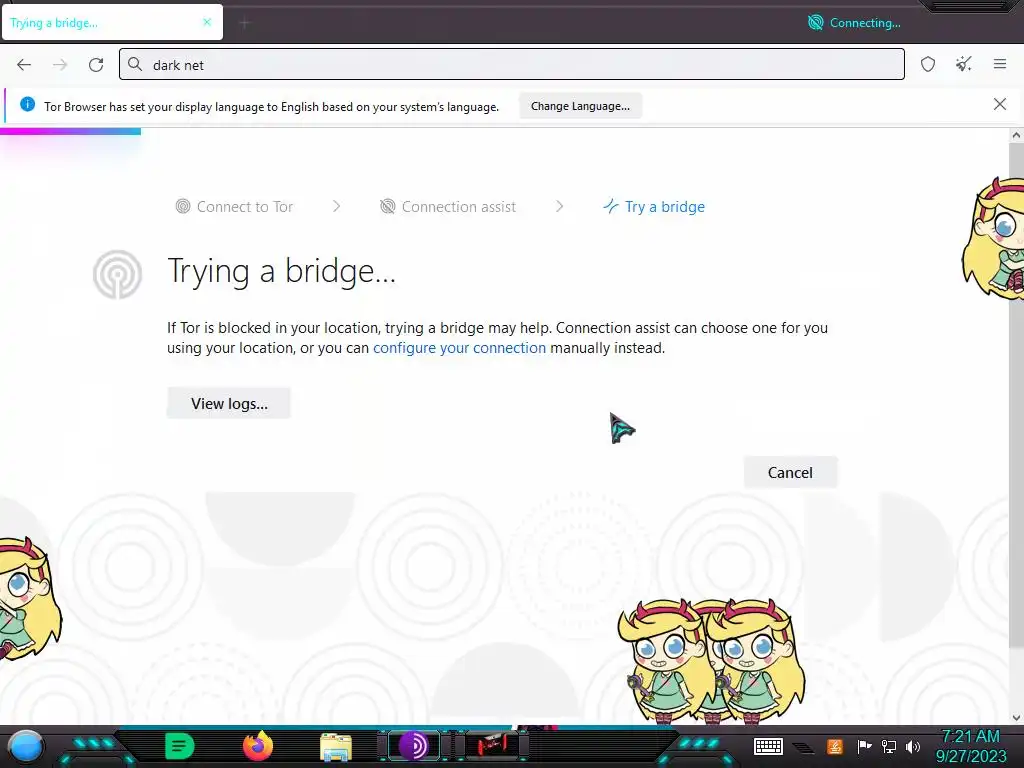The height and width of the screenshot is (768, 1024).
Task: Click the forward navigation arrow
Action: pyautogui.click(x=60, y=64)
